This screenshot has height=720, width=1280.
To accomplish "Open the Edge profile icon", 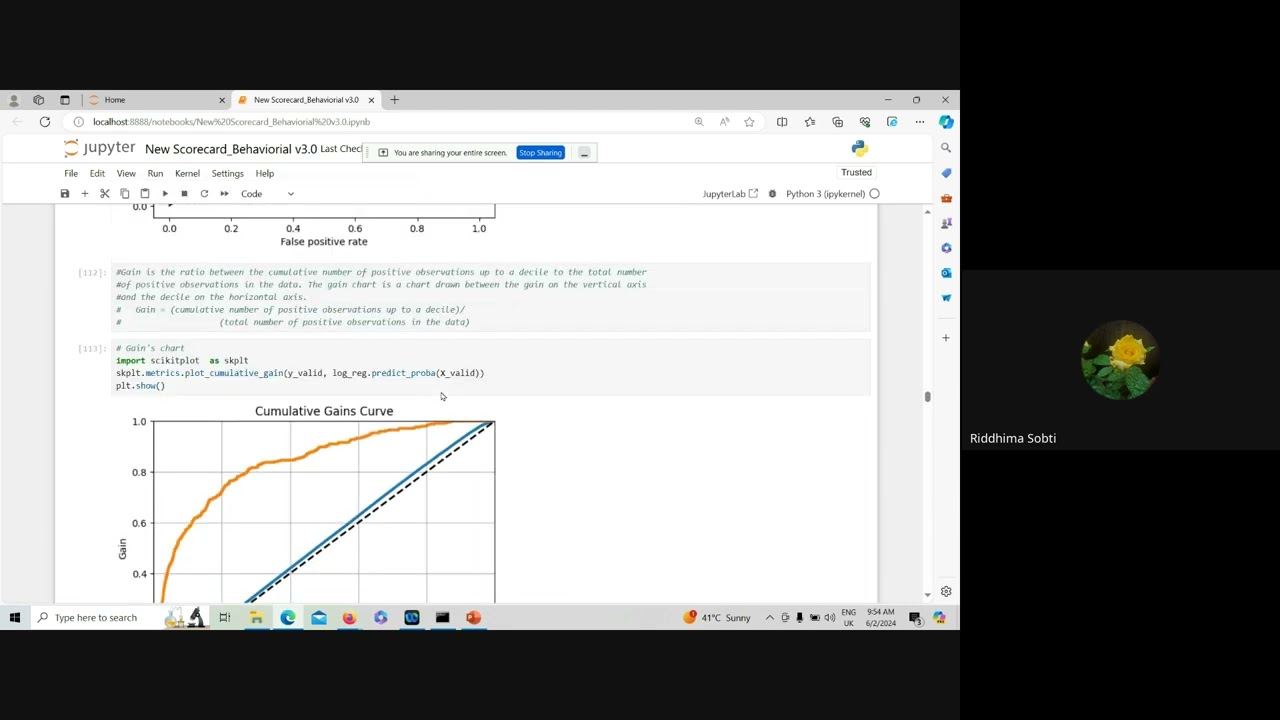I will (x=13, y=100).
